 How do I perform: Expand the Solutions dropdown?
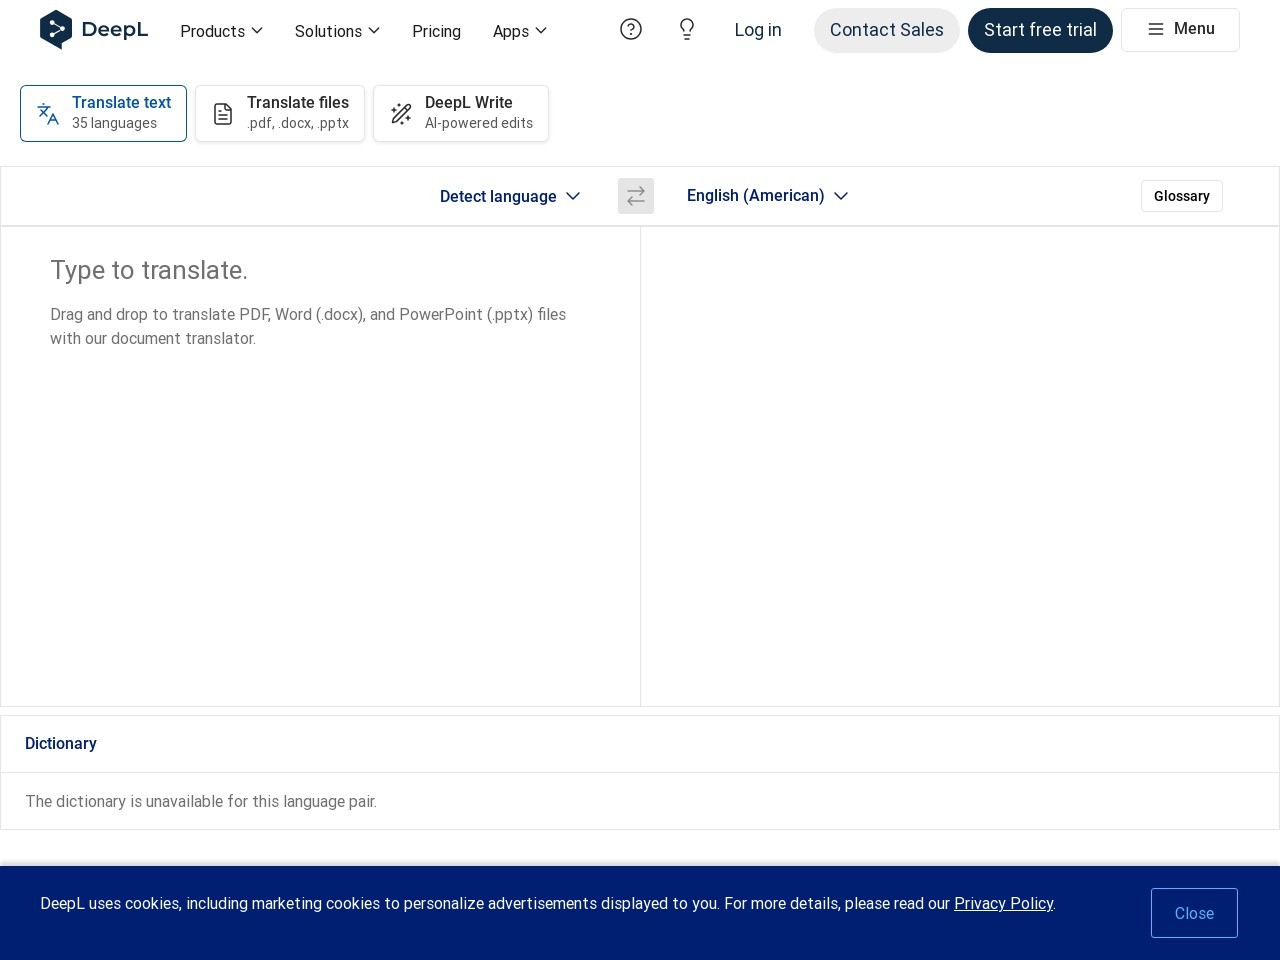[337, 31]
